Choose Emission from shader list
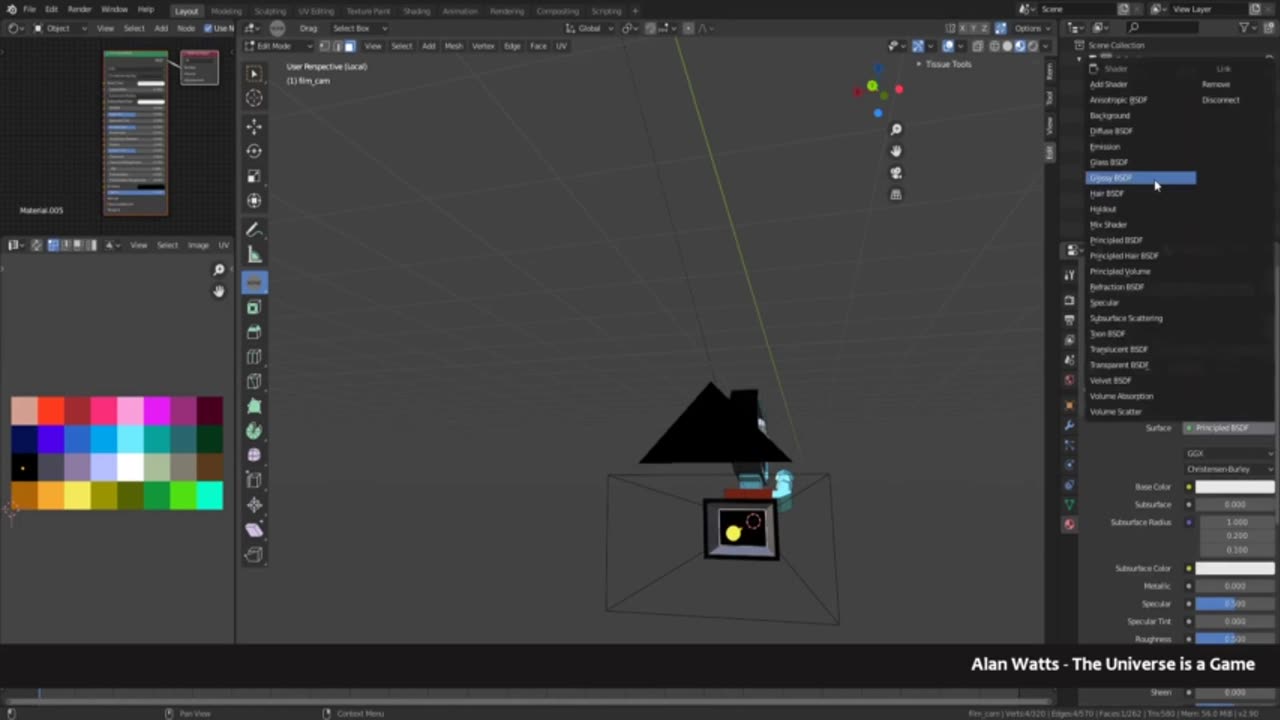The image size is (1280, 720). (1105, 147)
